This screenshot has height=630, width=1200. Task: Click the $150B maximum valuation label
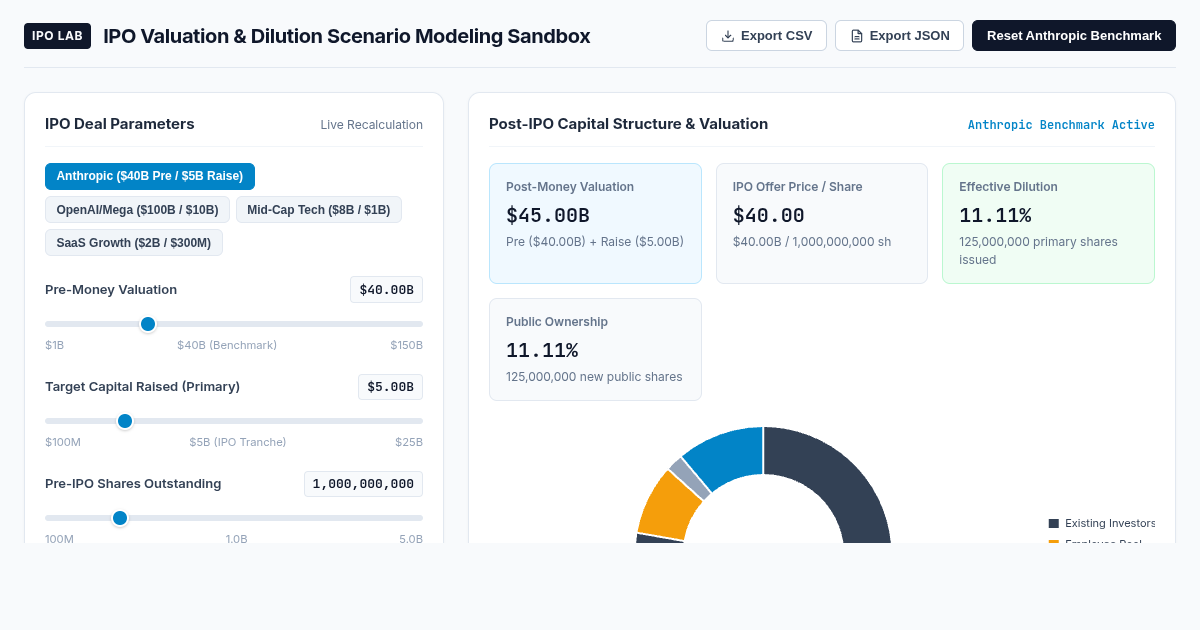tap(407, 345)
